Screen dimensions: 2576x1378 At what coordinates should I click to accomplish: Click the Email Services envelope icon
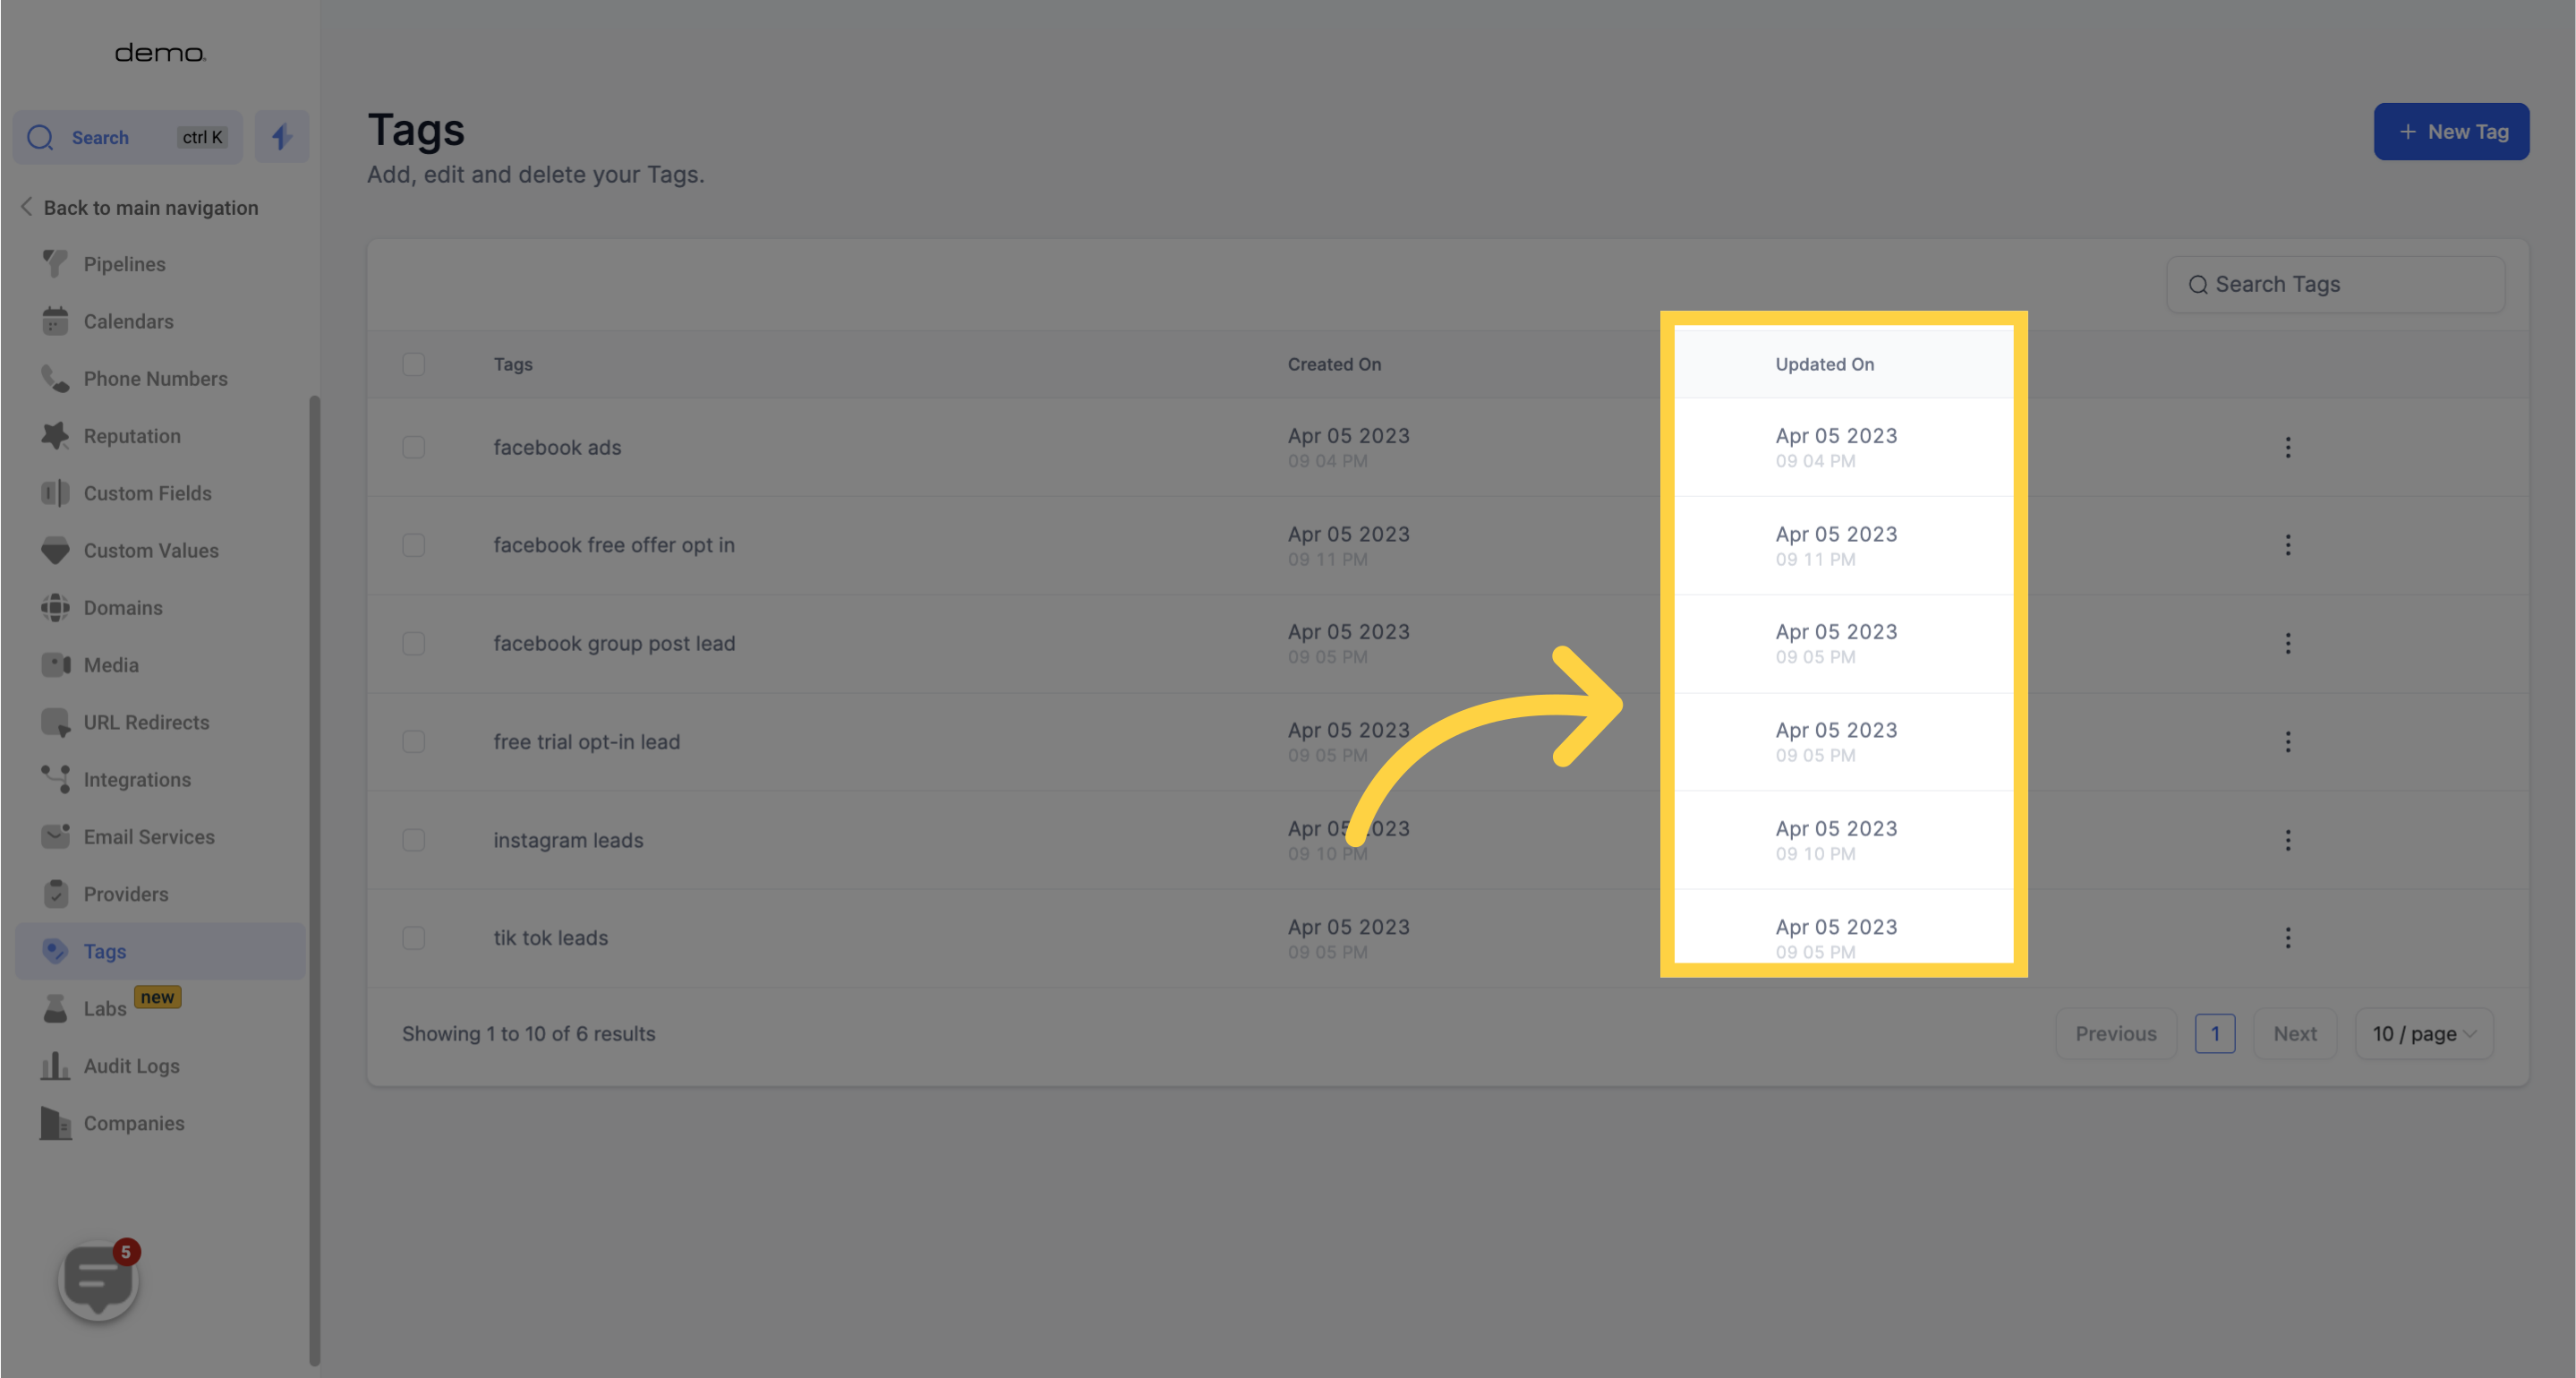click(55, 837)
